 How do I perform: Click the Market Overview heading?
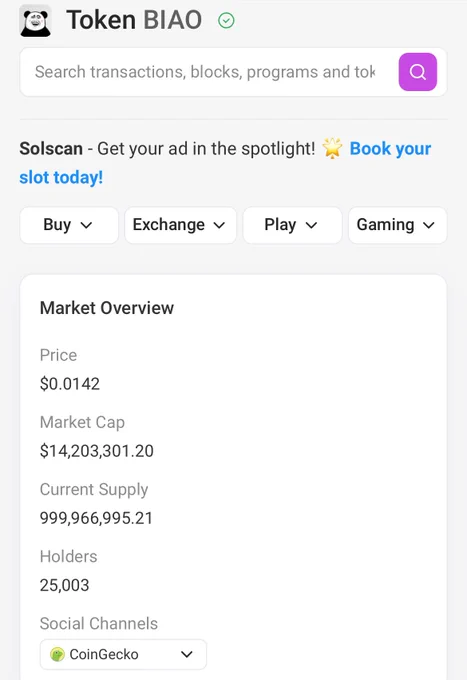pyautogui.click(x=107, y=308)
